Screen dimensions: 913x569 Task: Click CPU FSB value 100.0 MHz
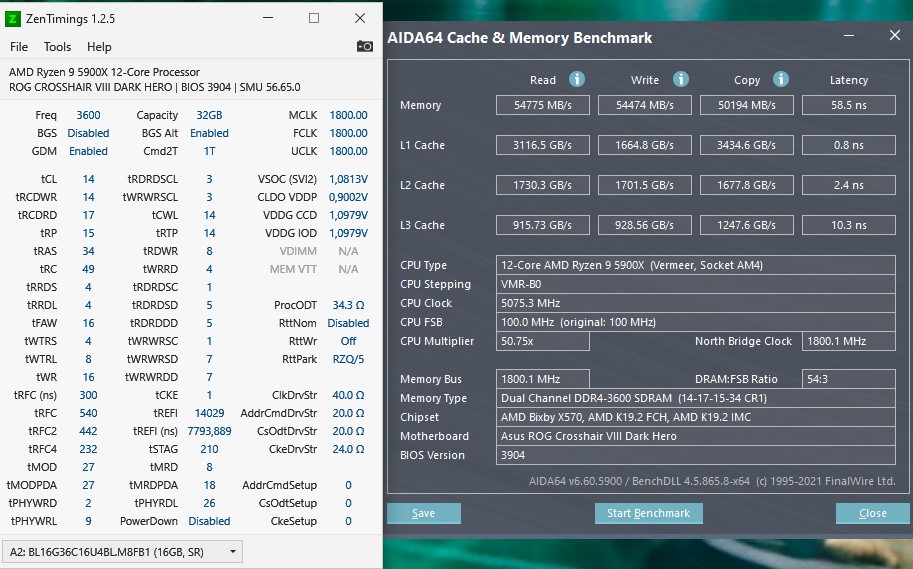(x=696, y=322)
